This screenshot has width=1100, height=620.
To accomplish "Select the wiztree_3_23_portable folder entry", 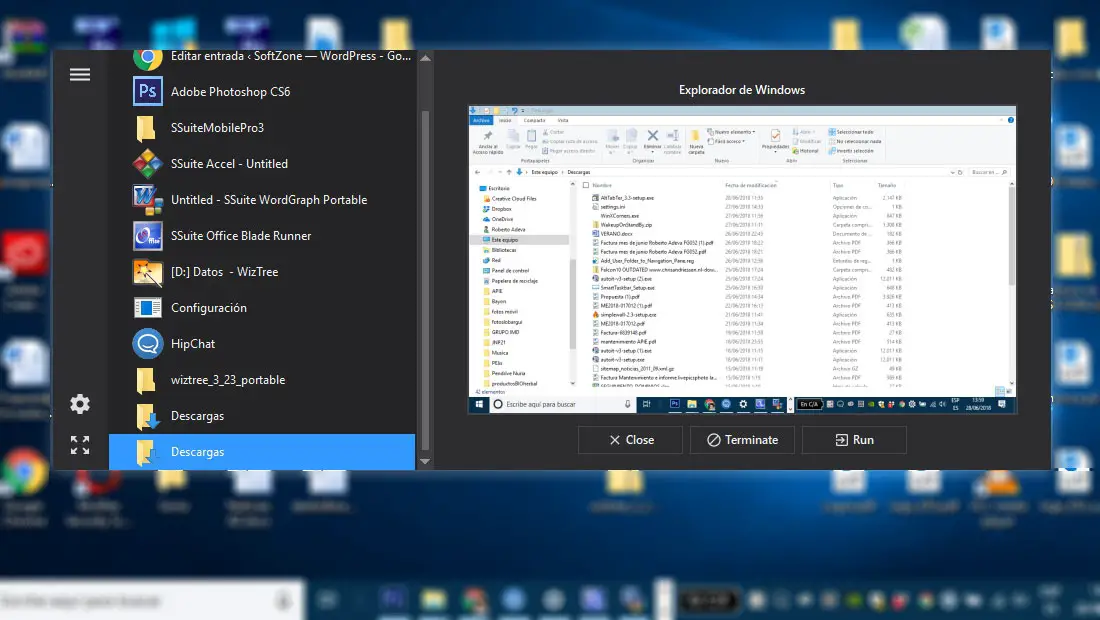I will (227, 380).
